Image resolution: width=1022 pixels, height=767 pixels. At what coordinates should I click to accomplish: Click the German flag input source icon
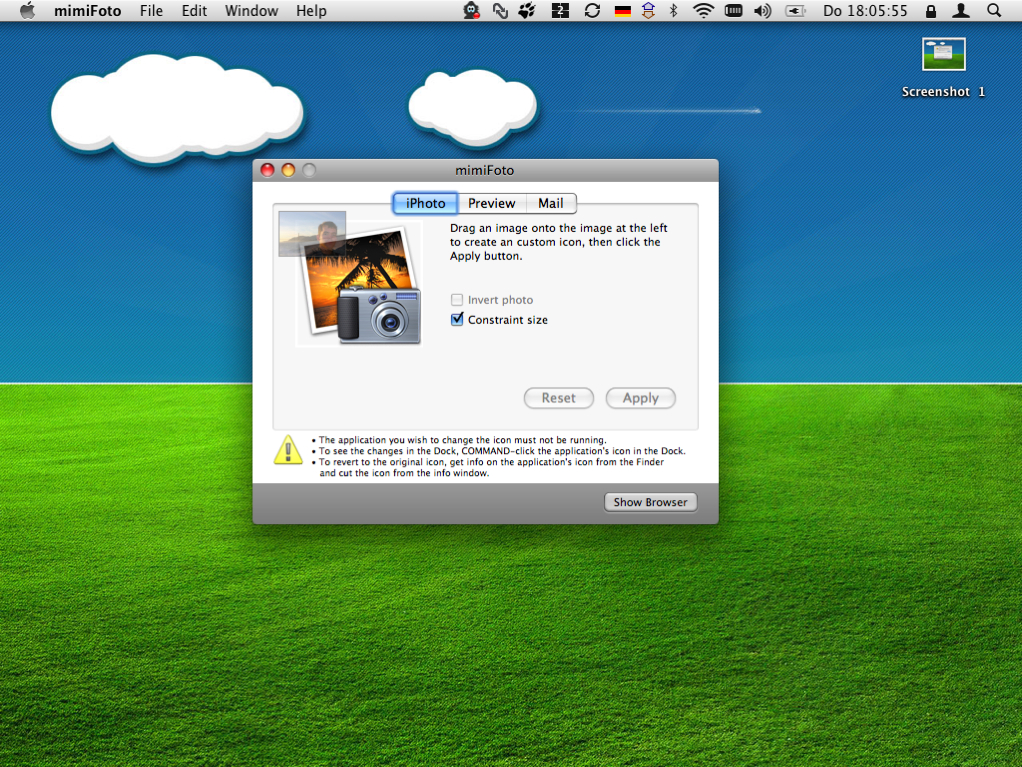(622, 11)
